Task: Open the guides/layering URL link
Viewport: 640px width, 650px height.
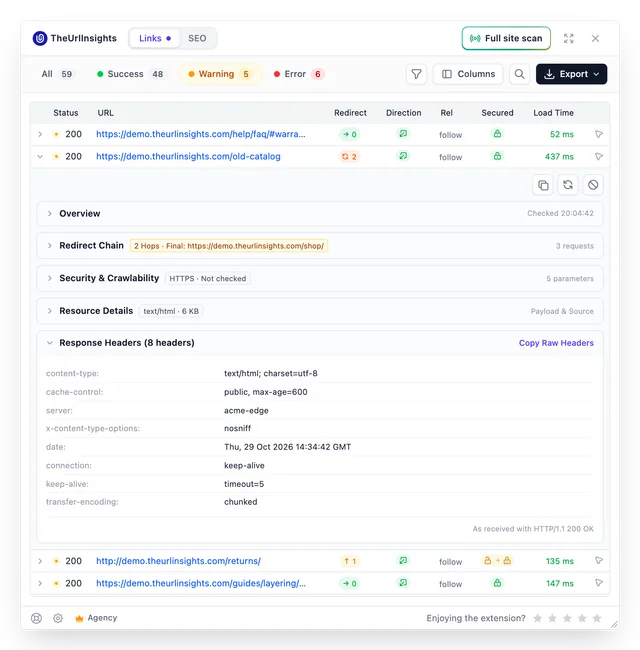Action: click(201, 584)
